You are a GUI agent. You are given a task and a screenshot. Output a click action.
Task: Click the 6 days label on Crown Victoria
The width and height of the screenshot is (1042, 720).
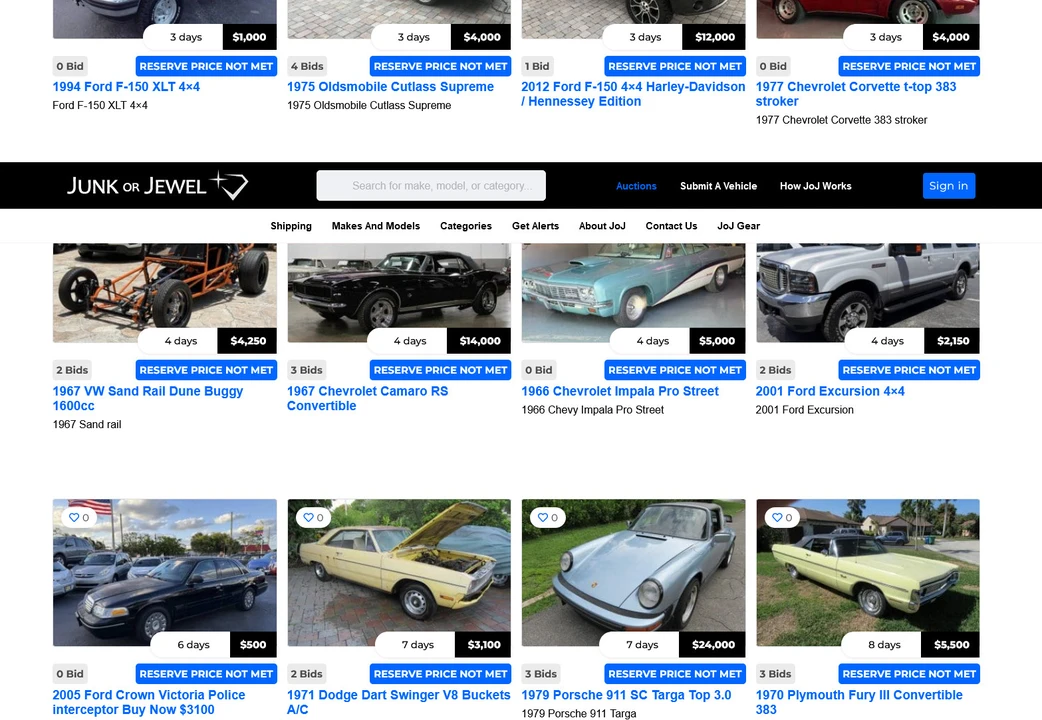tap(193, 645)
